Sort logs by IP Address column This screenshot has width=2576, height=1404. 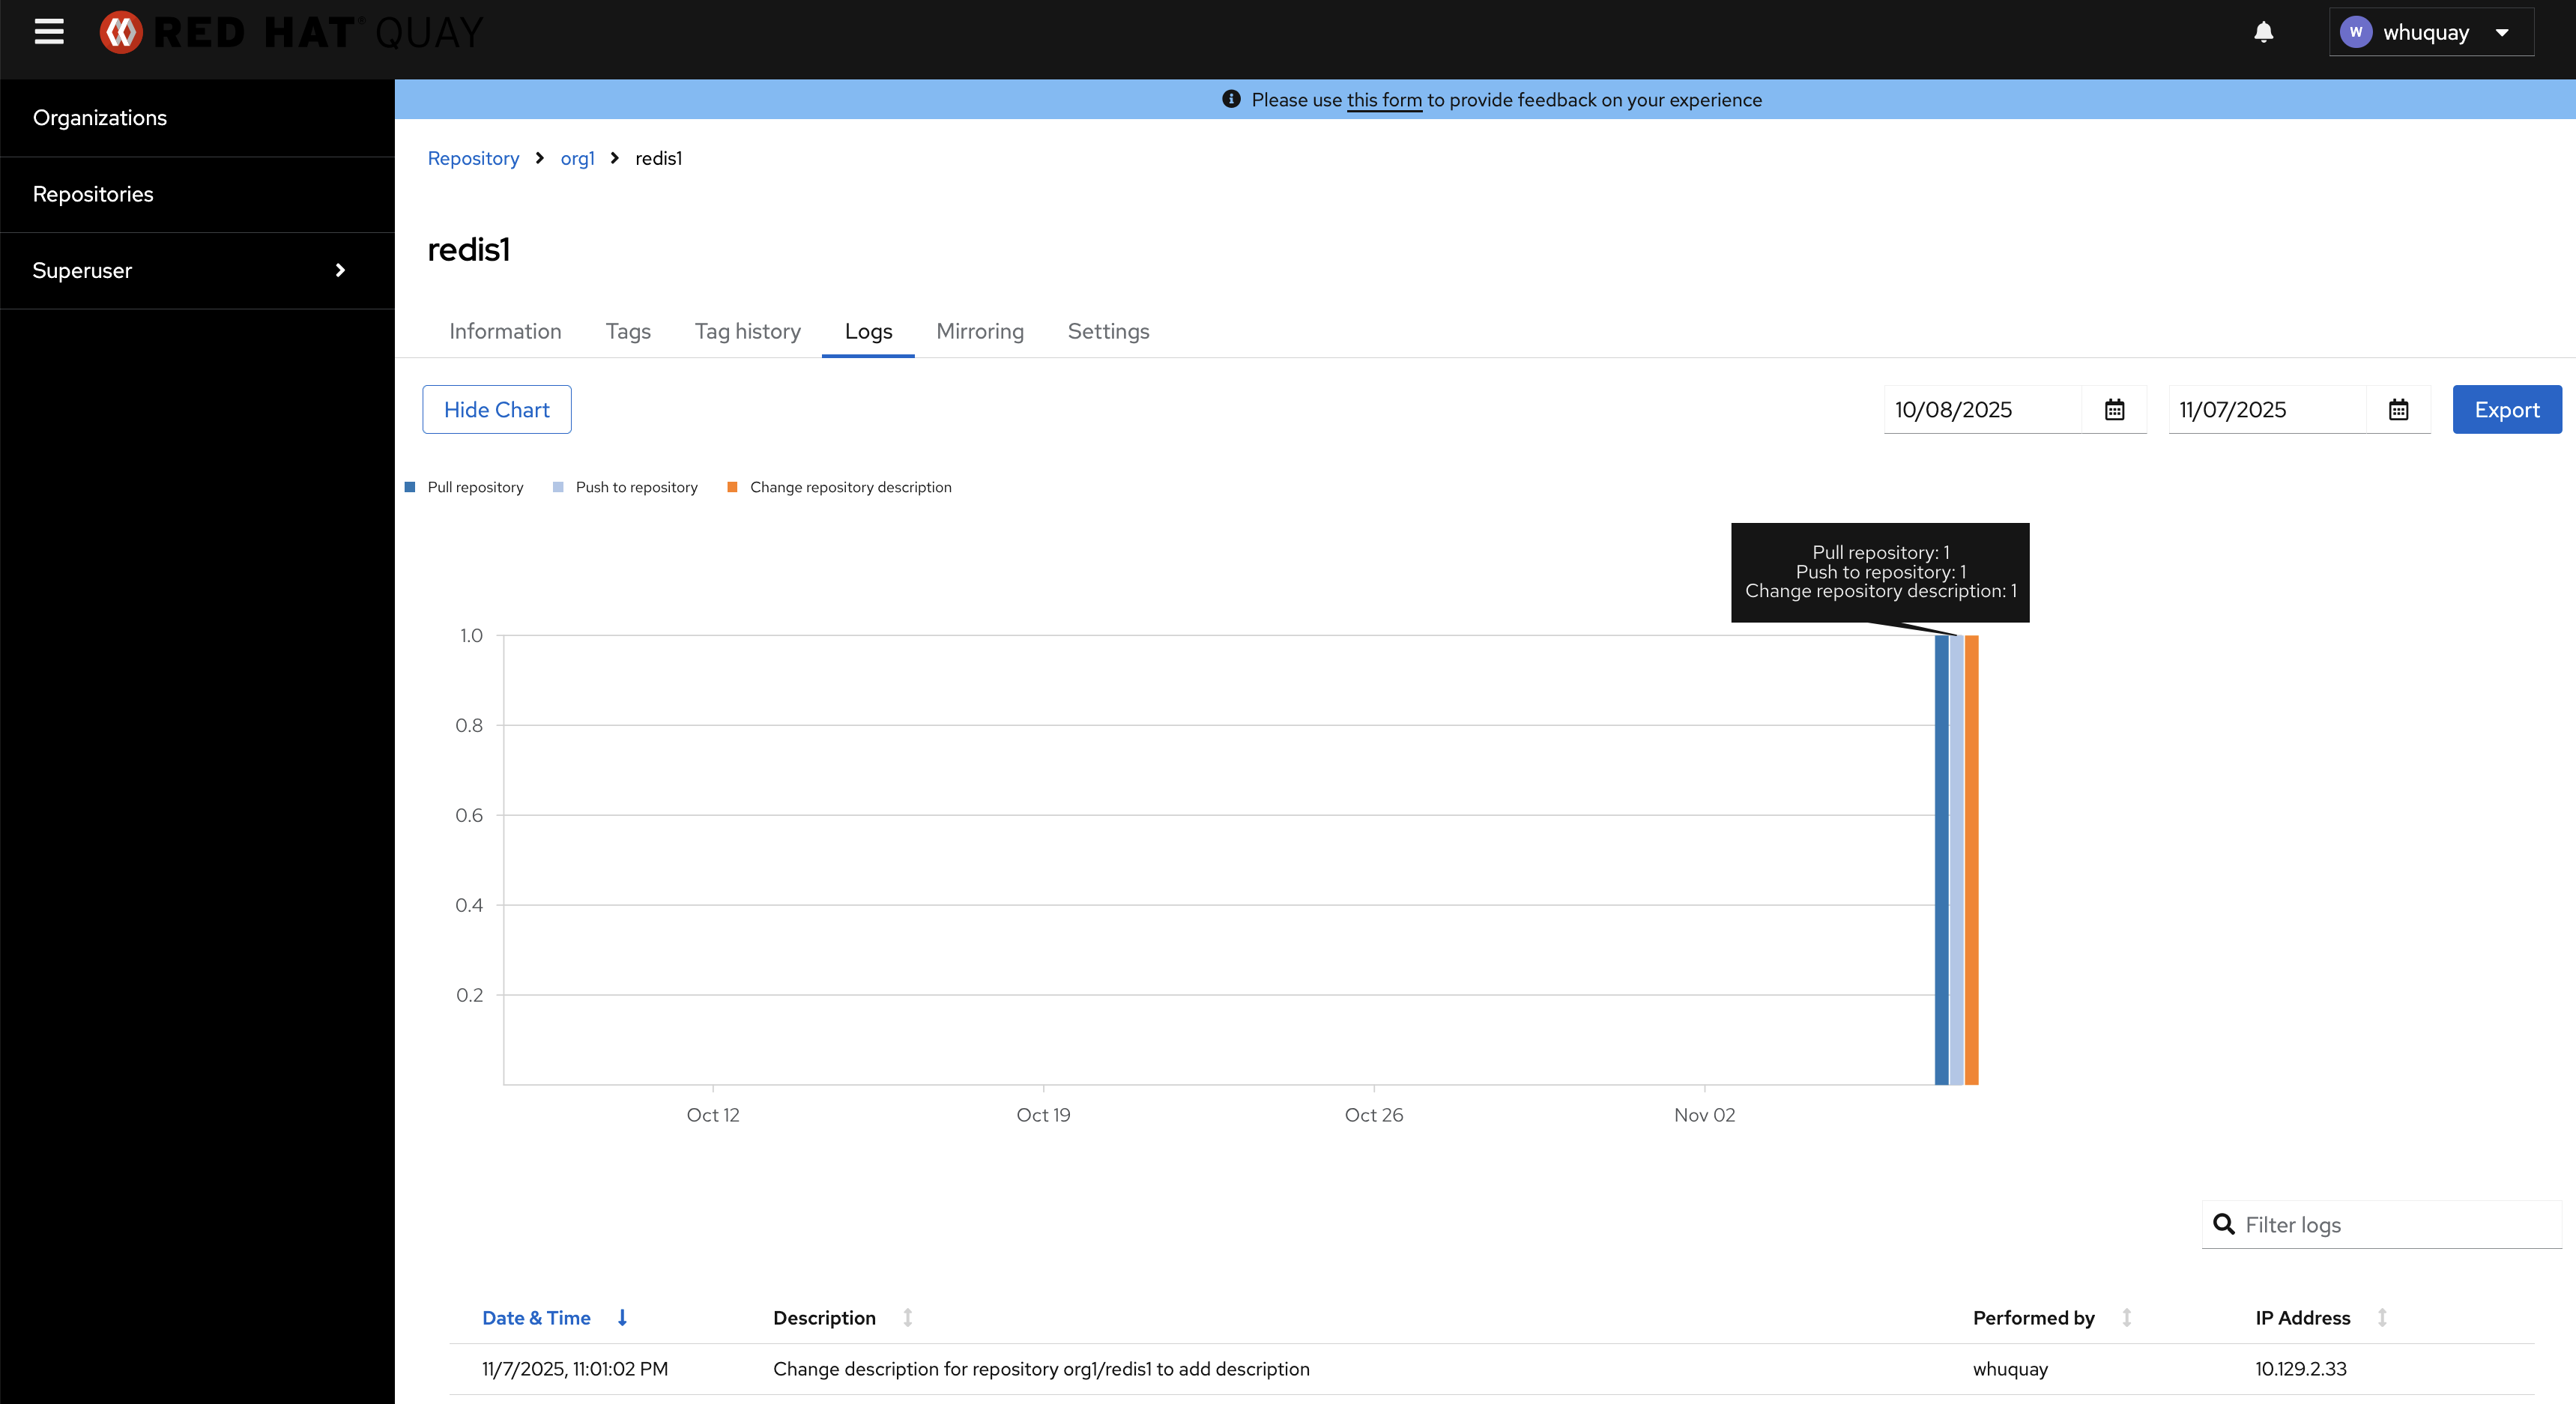point(2382,1318)
